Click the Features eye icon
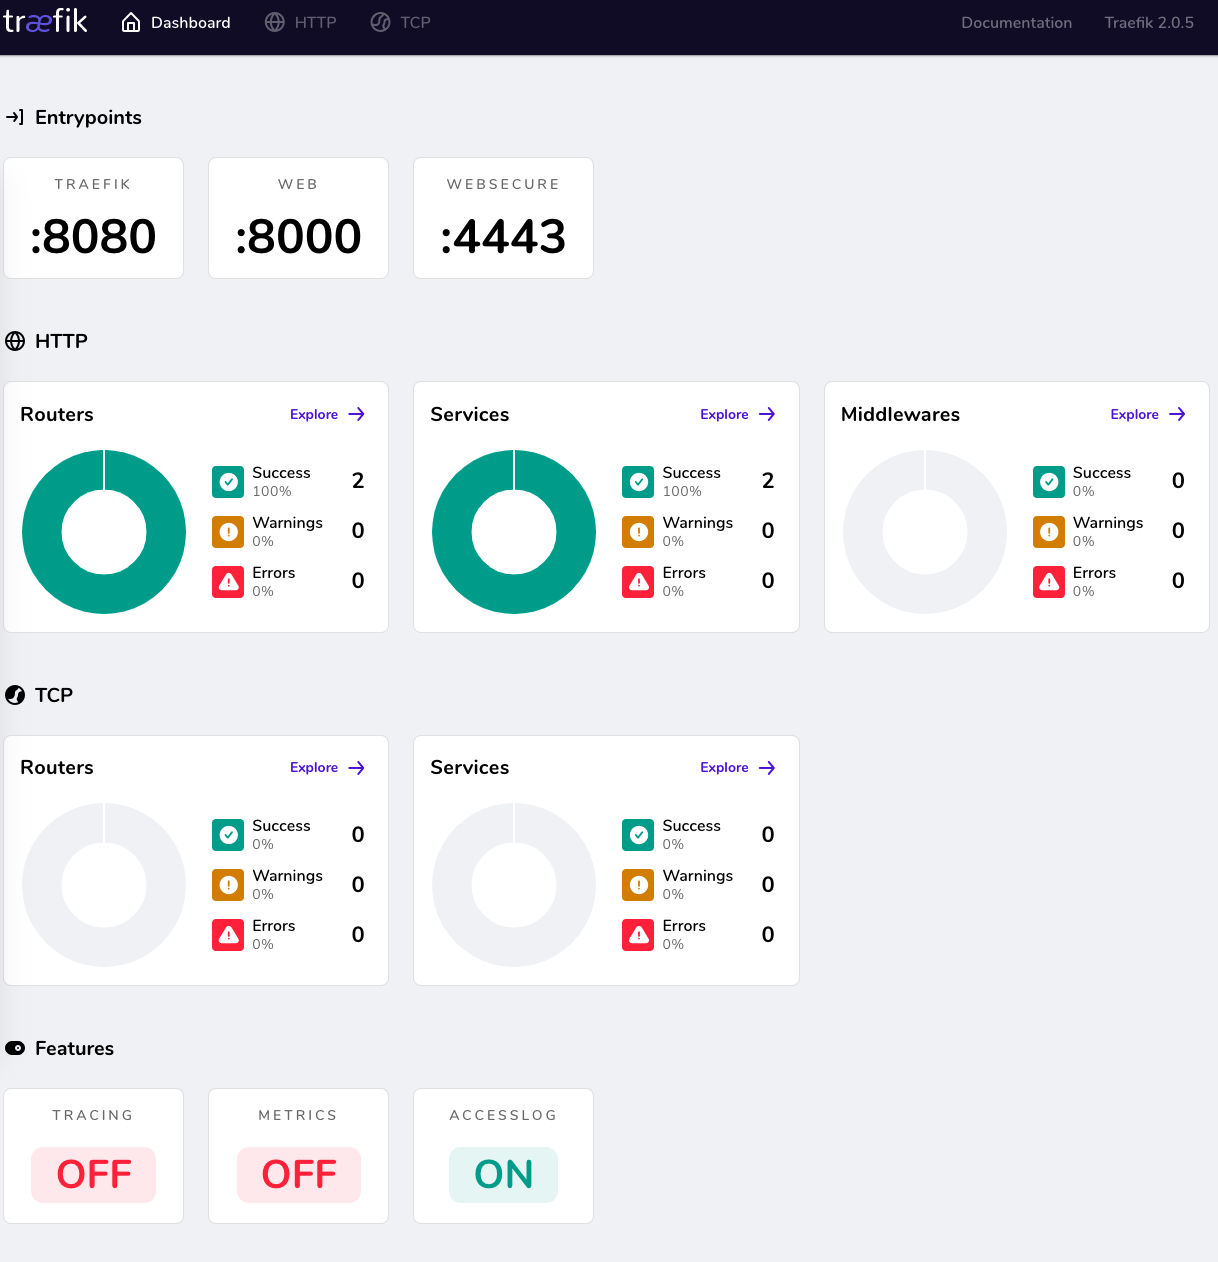 [x=15, y=1048]
